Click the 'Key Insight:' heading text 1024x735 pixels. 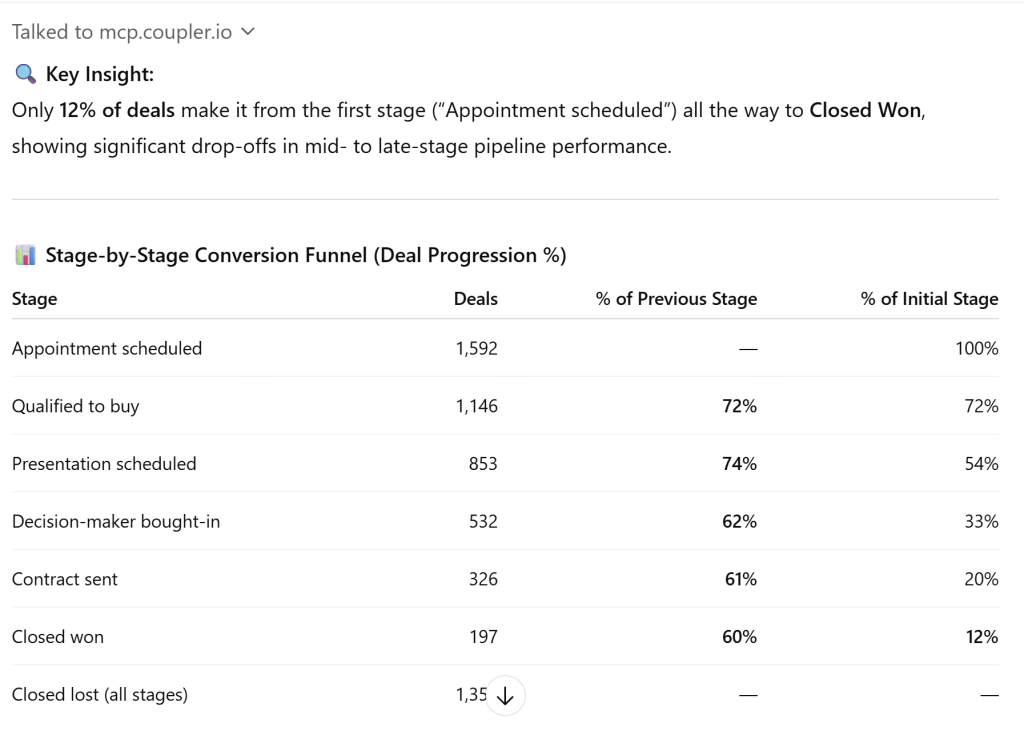pyautogui.click(x=100, y=74)
